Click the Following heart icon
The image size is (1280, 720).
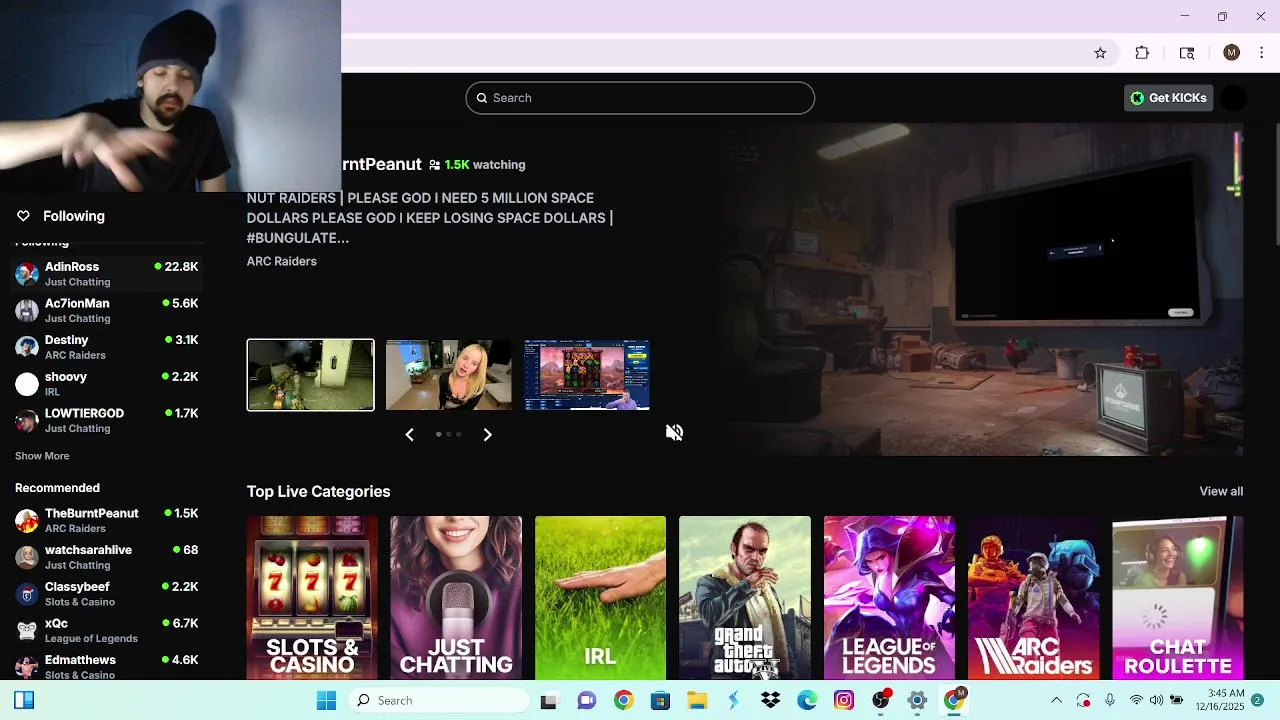(x=23, y=216)
